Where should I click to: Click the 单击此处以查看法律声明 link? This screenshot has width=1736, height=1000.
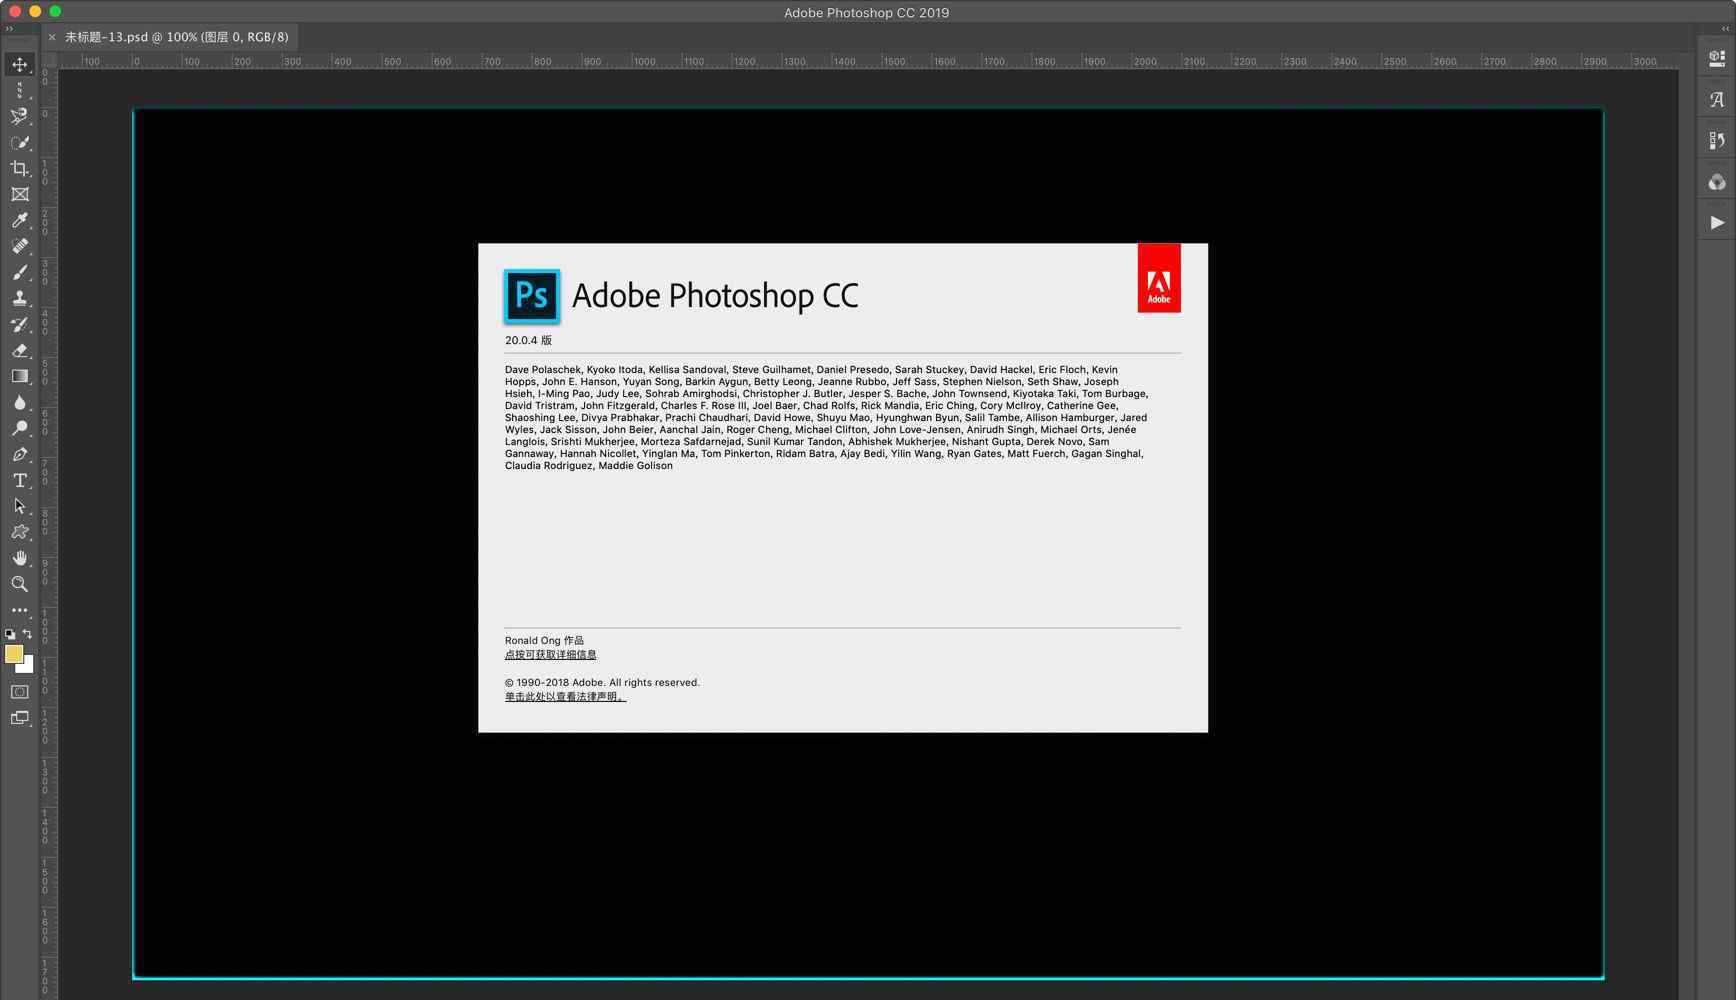tap(565, 697)
